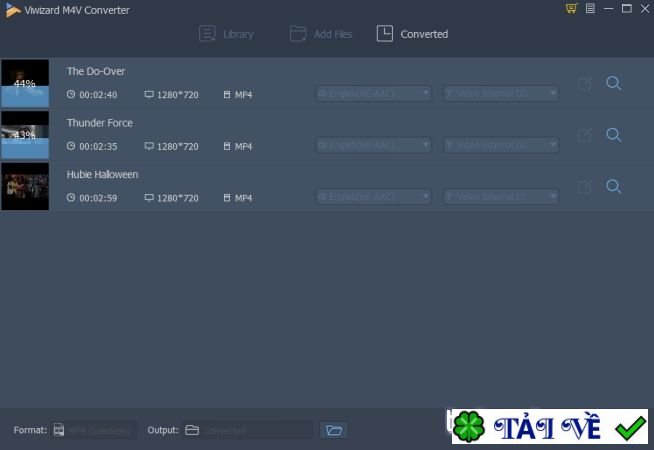Open output folder with blue folder button

[334, 430]
